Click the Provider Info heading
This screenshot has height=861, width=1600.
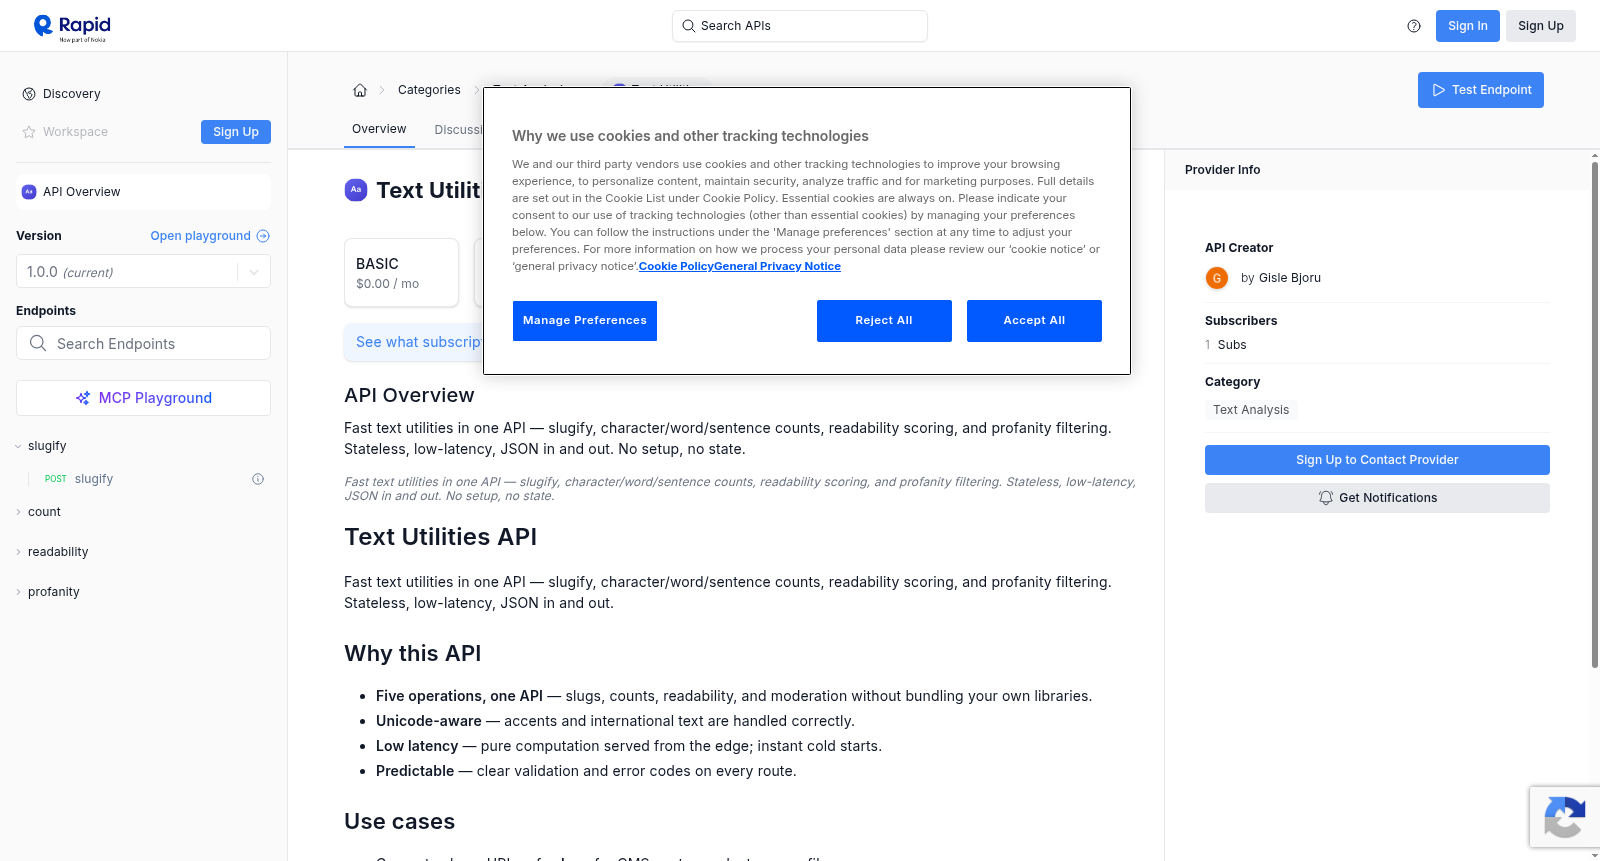coord(1222,170)
